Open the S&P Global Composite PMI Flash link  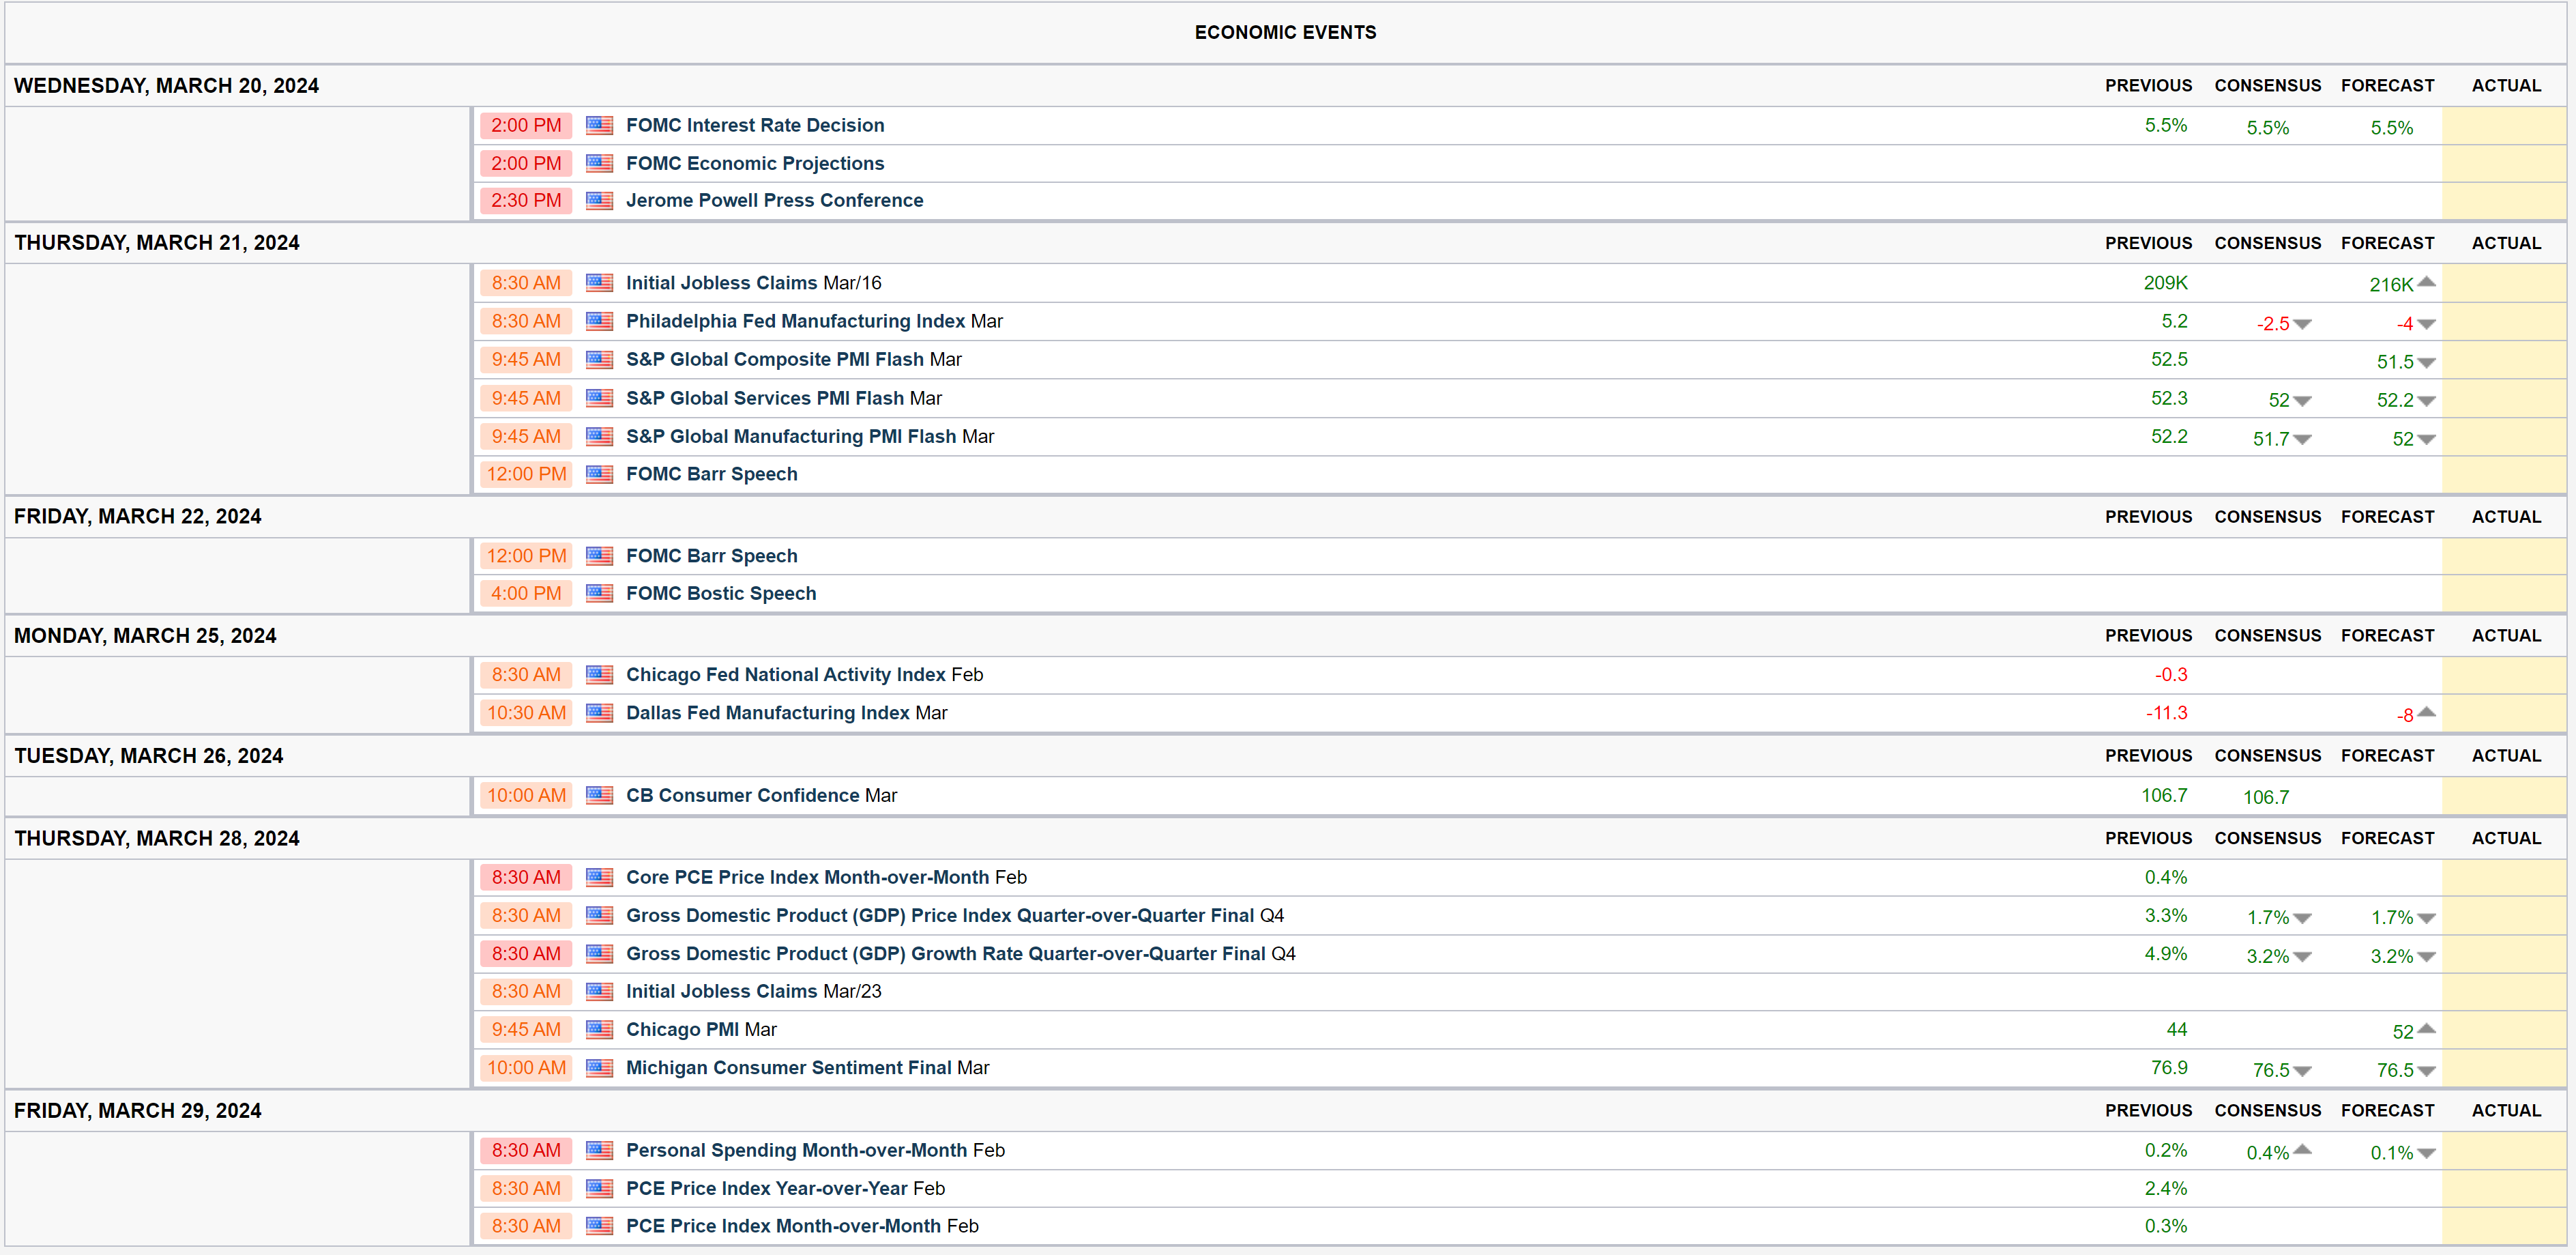click(x=774, y=359)
